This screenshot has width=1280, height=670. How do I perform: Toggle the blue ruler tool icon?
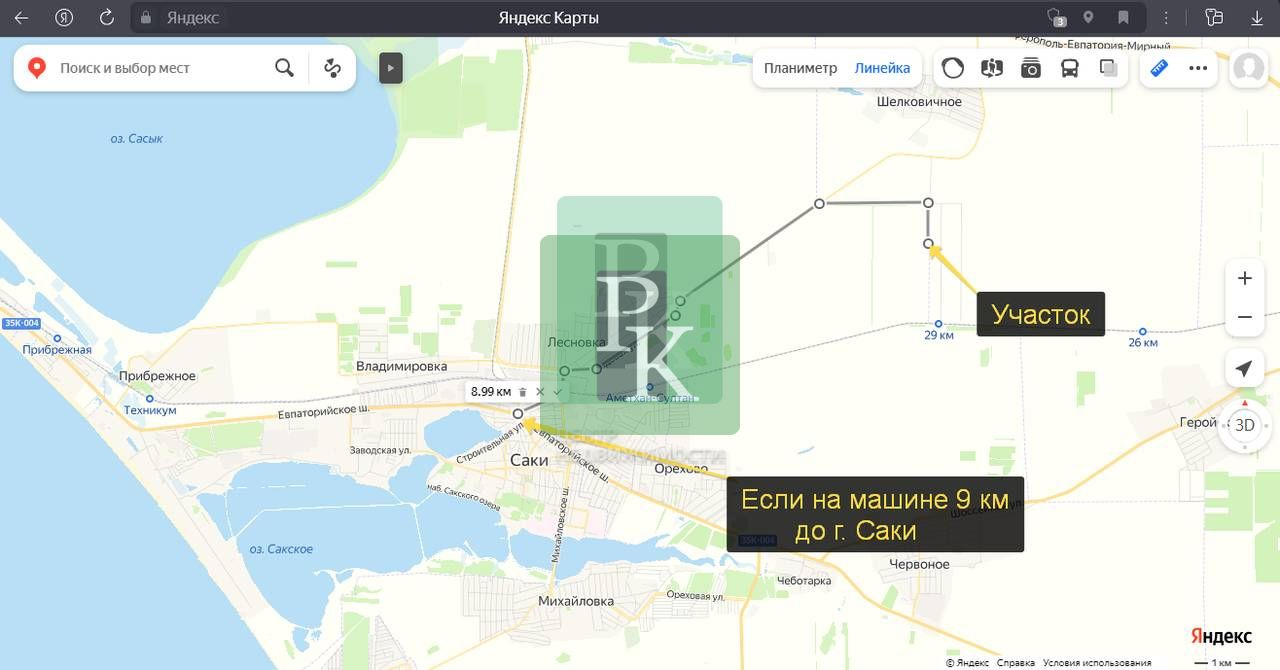click(x=1159, y=68)
